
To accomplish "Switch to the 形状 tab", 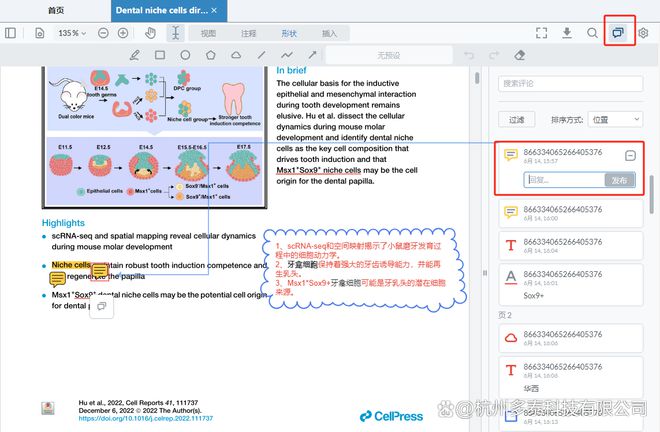I will click(x=289, y=33).
